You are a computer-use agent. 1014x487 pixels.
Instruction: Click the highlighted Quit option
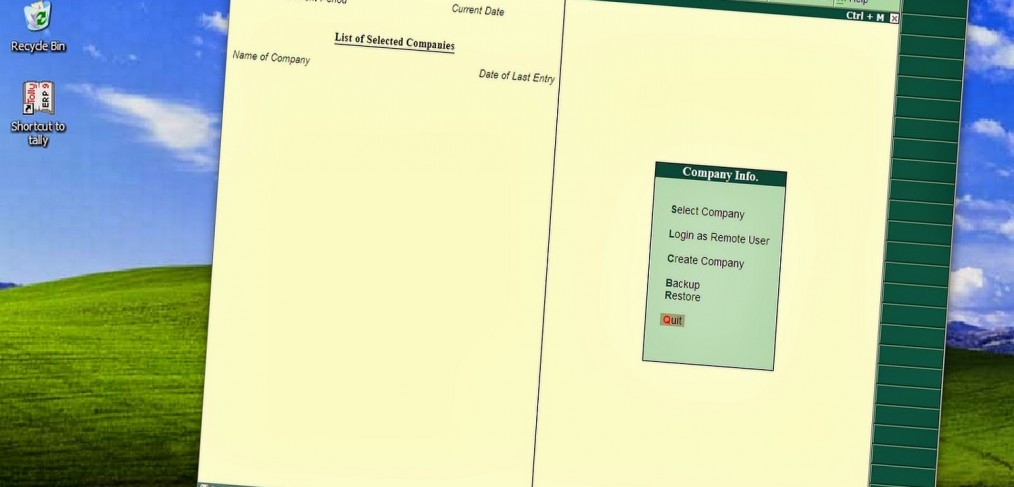point(672,320)
